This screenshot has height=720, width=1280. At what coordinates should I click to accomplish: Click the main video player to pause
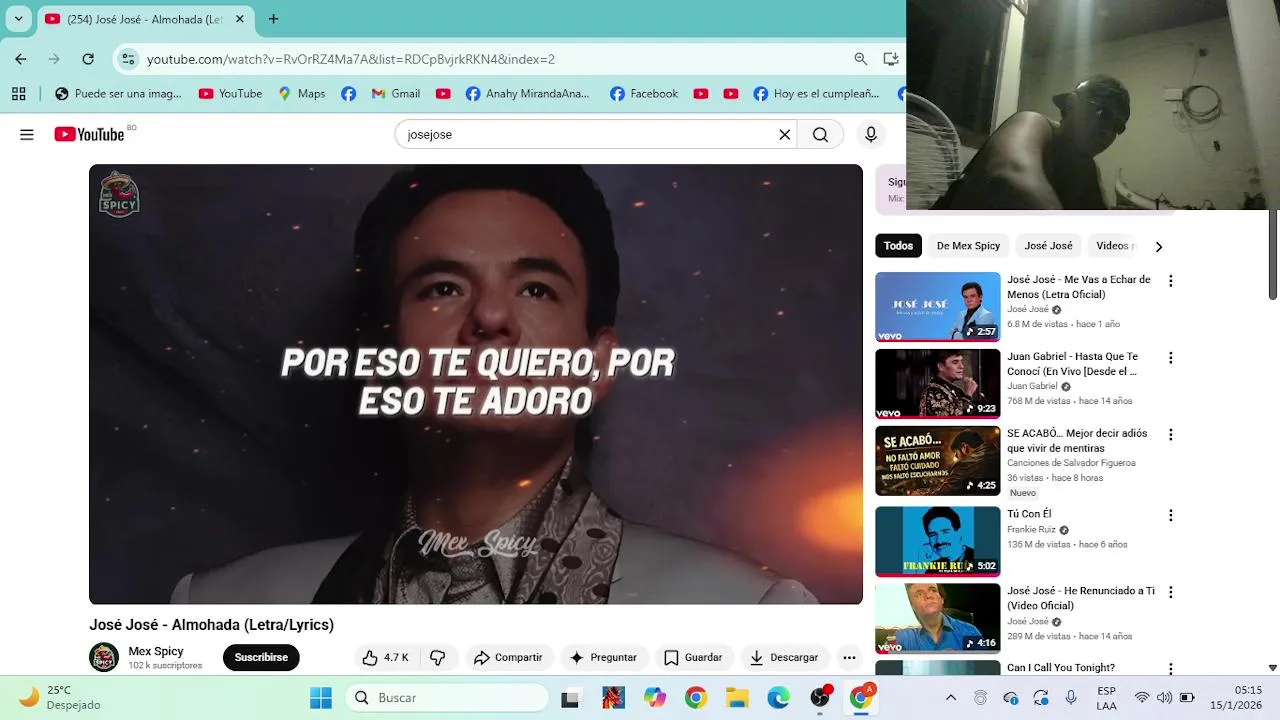(x=476, y=384)
